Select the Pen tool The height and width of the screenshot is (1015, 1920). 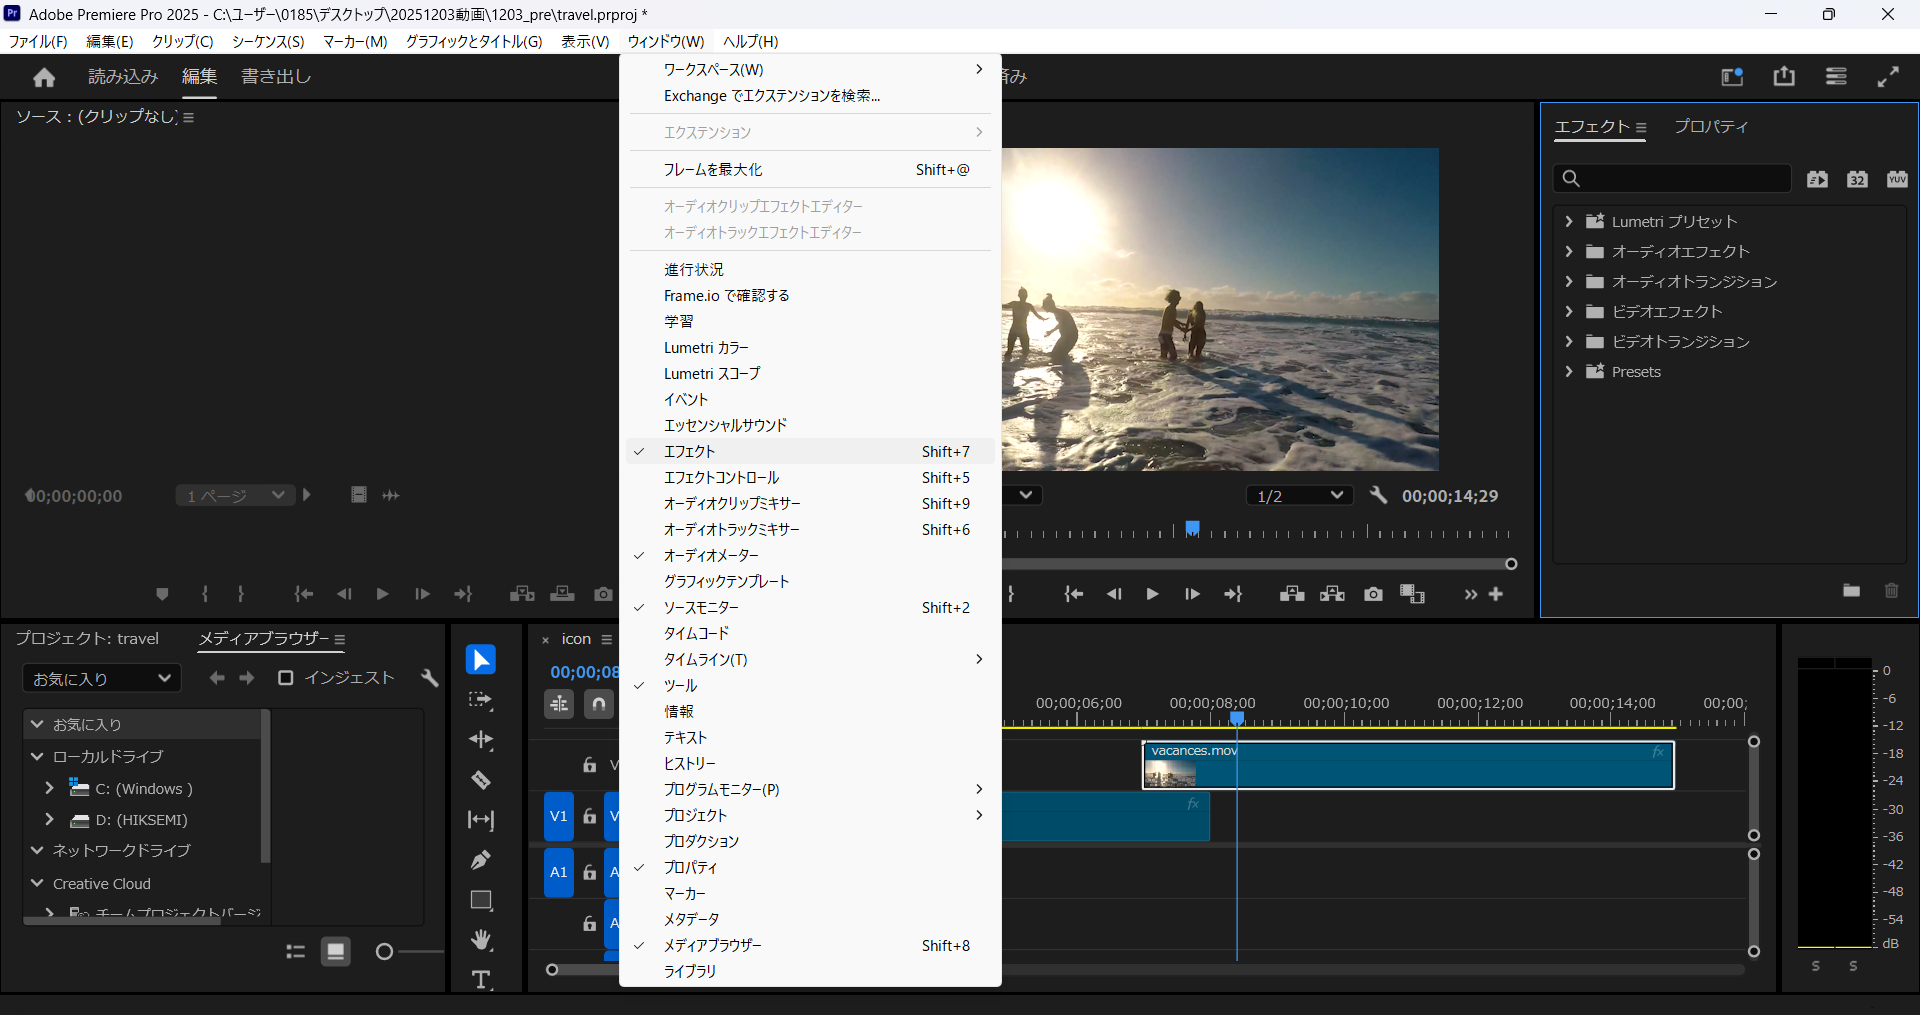480,860
